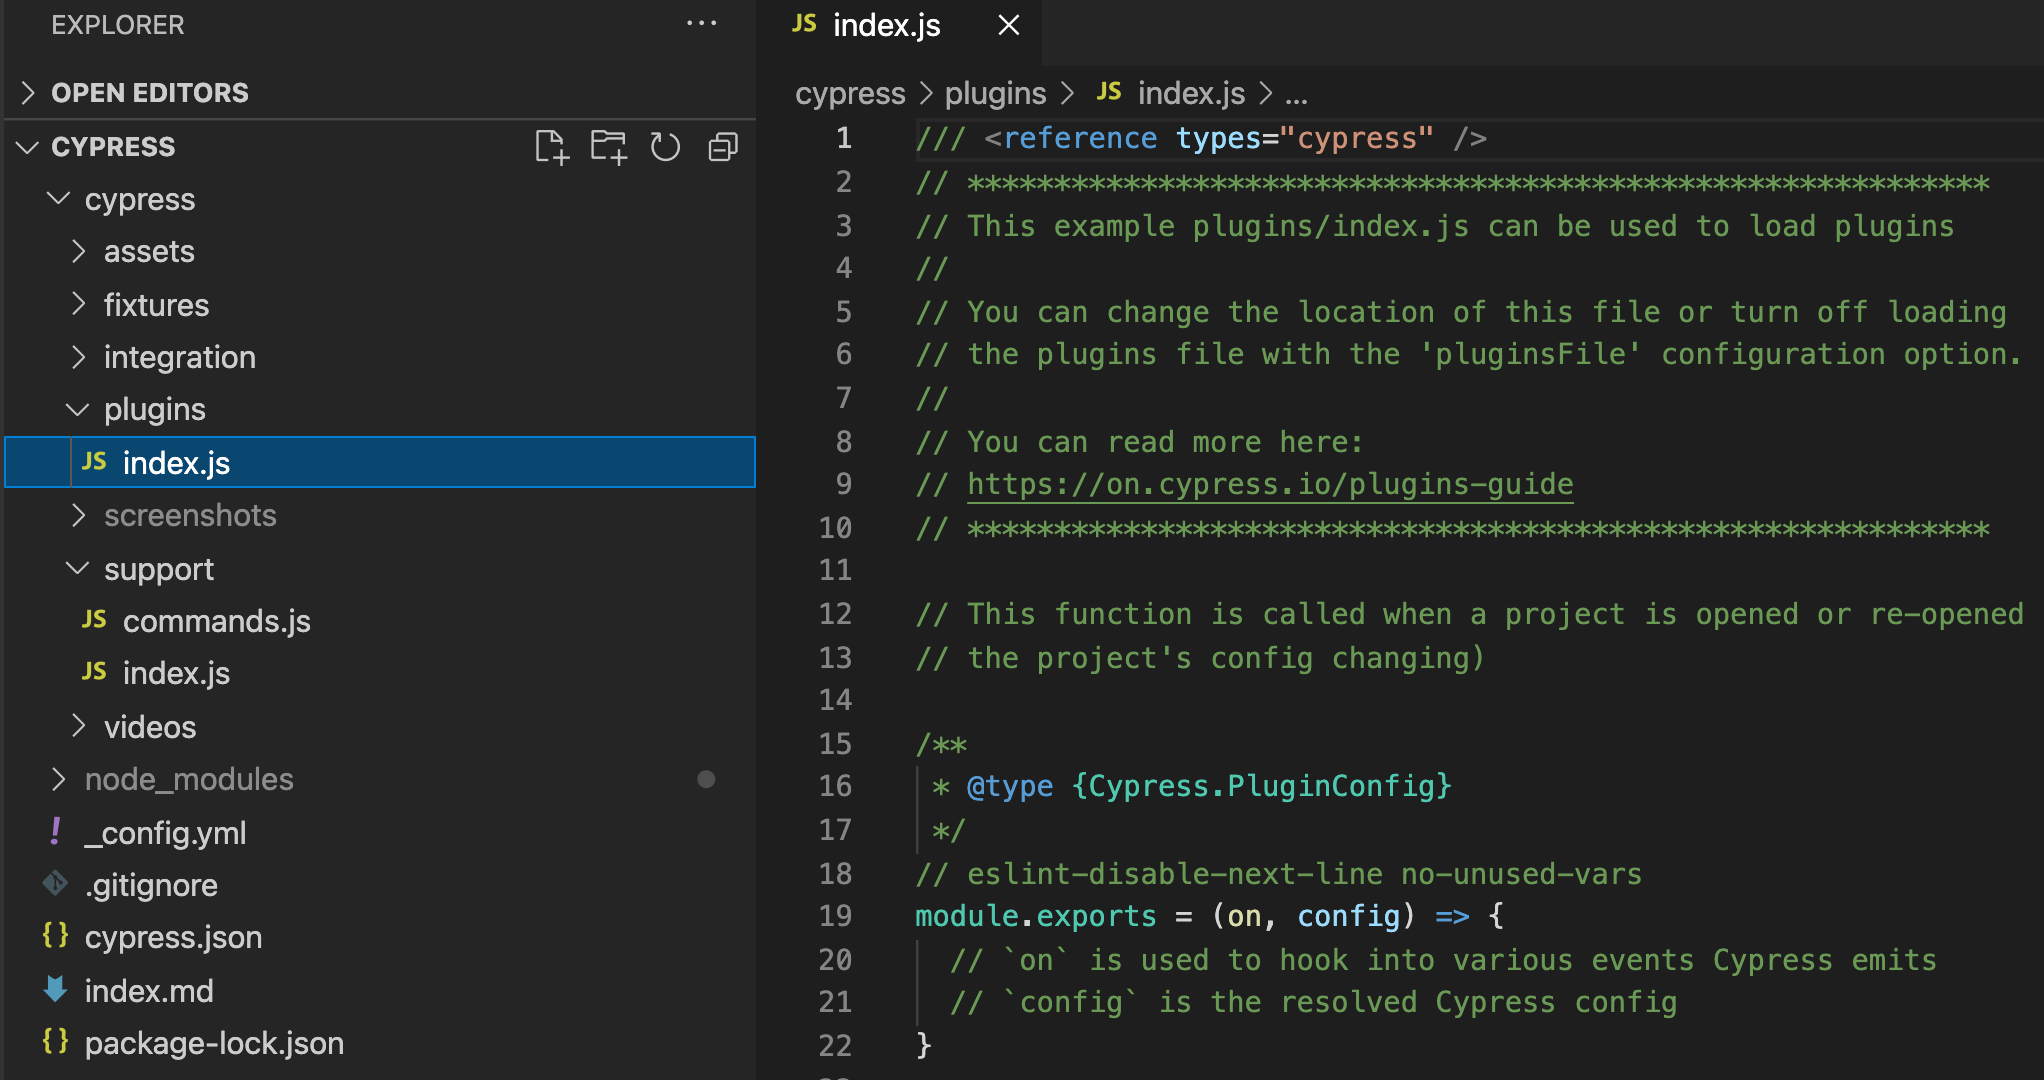Collapse the CYPRESS workspace section
Viewport: 2044px width, 1080px height.
(x=28, y=147)
